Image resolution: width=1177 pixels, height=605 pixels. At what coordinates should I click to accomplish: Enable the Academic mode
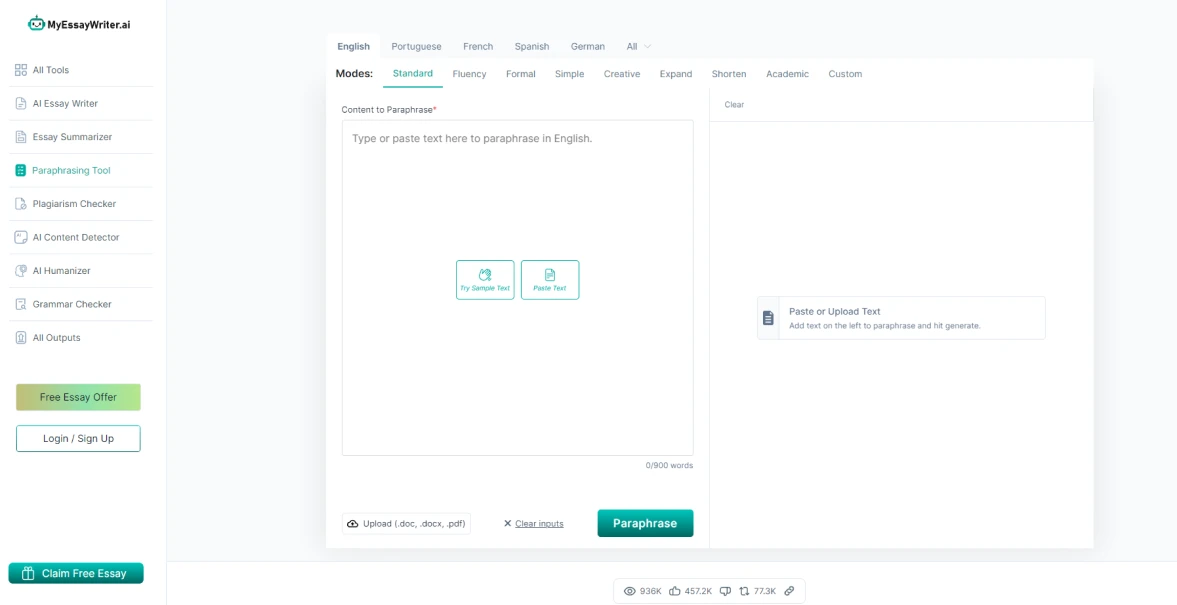coord(787,73)
